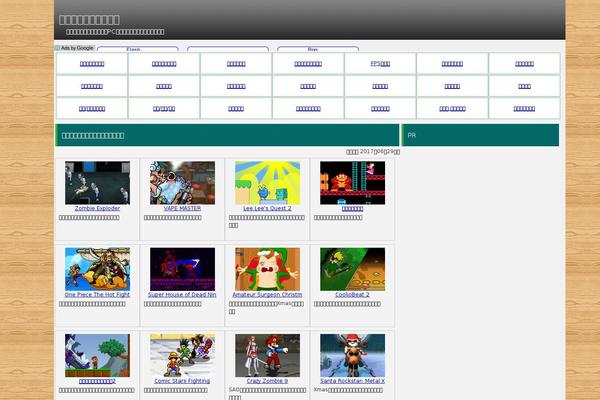Follow the VAPE MASTER title link
The image size is (600, 400).
click(182, 208)
